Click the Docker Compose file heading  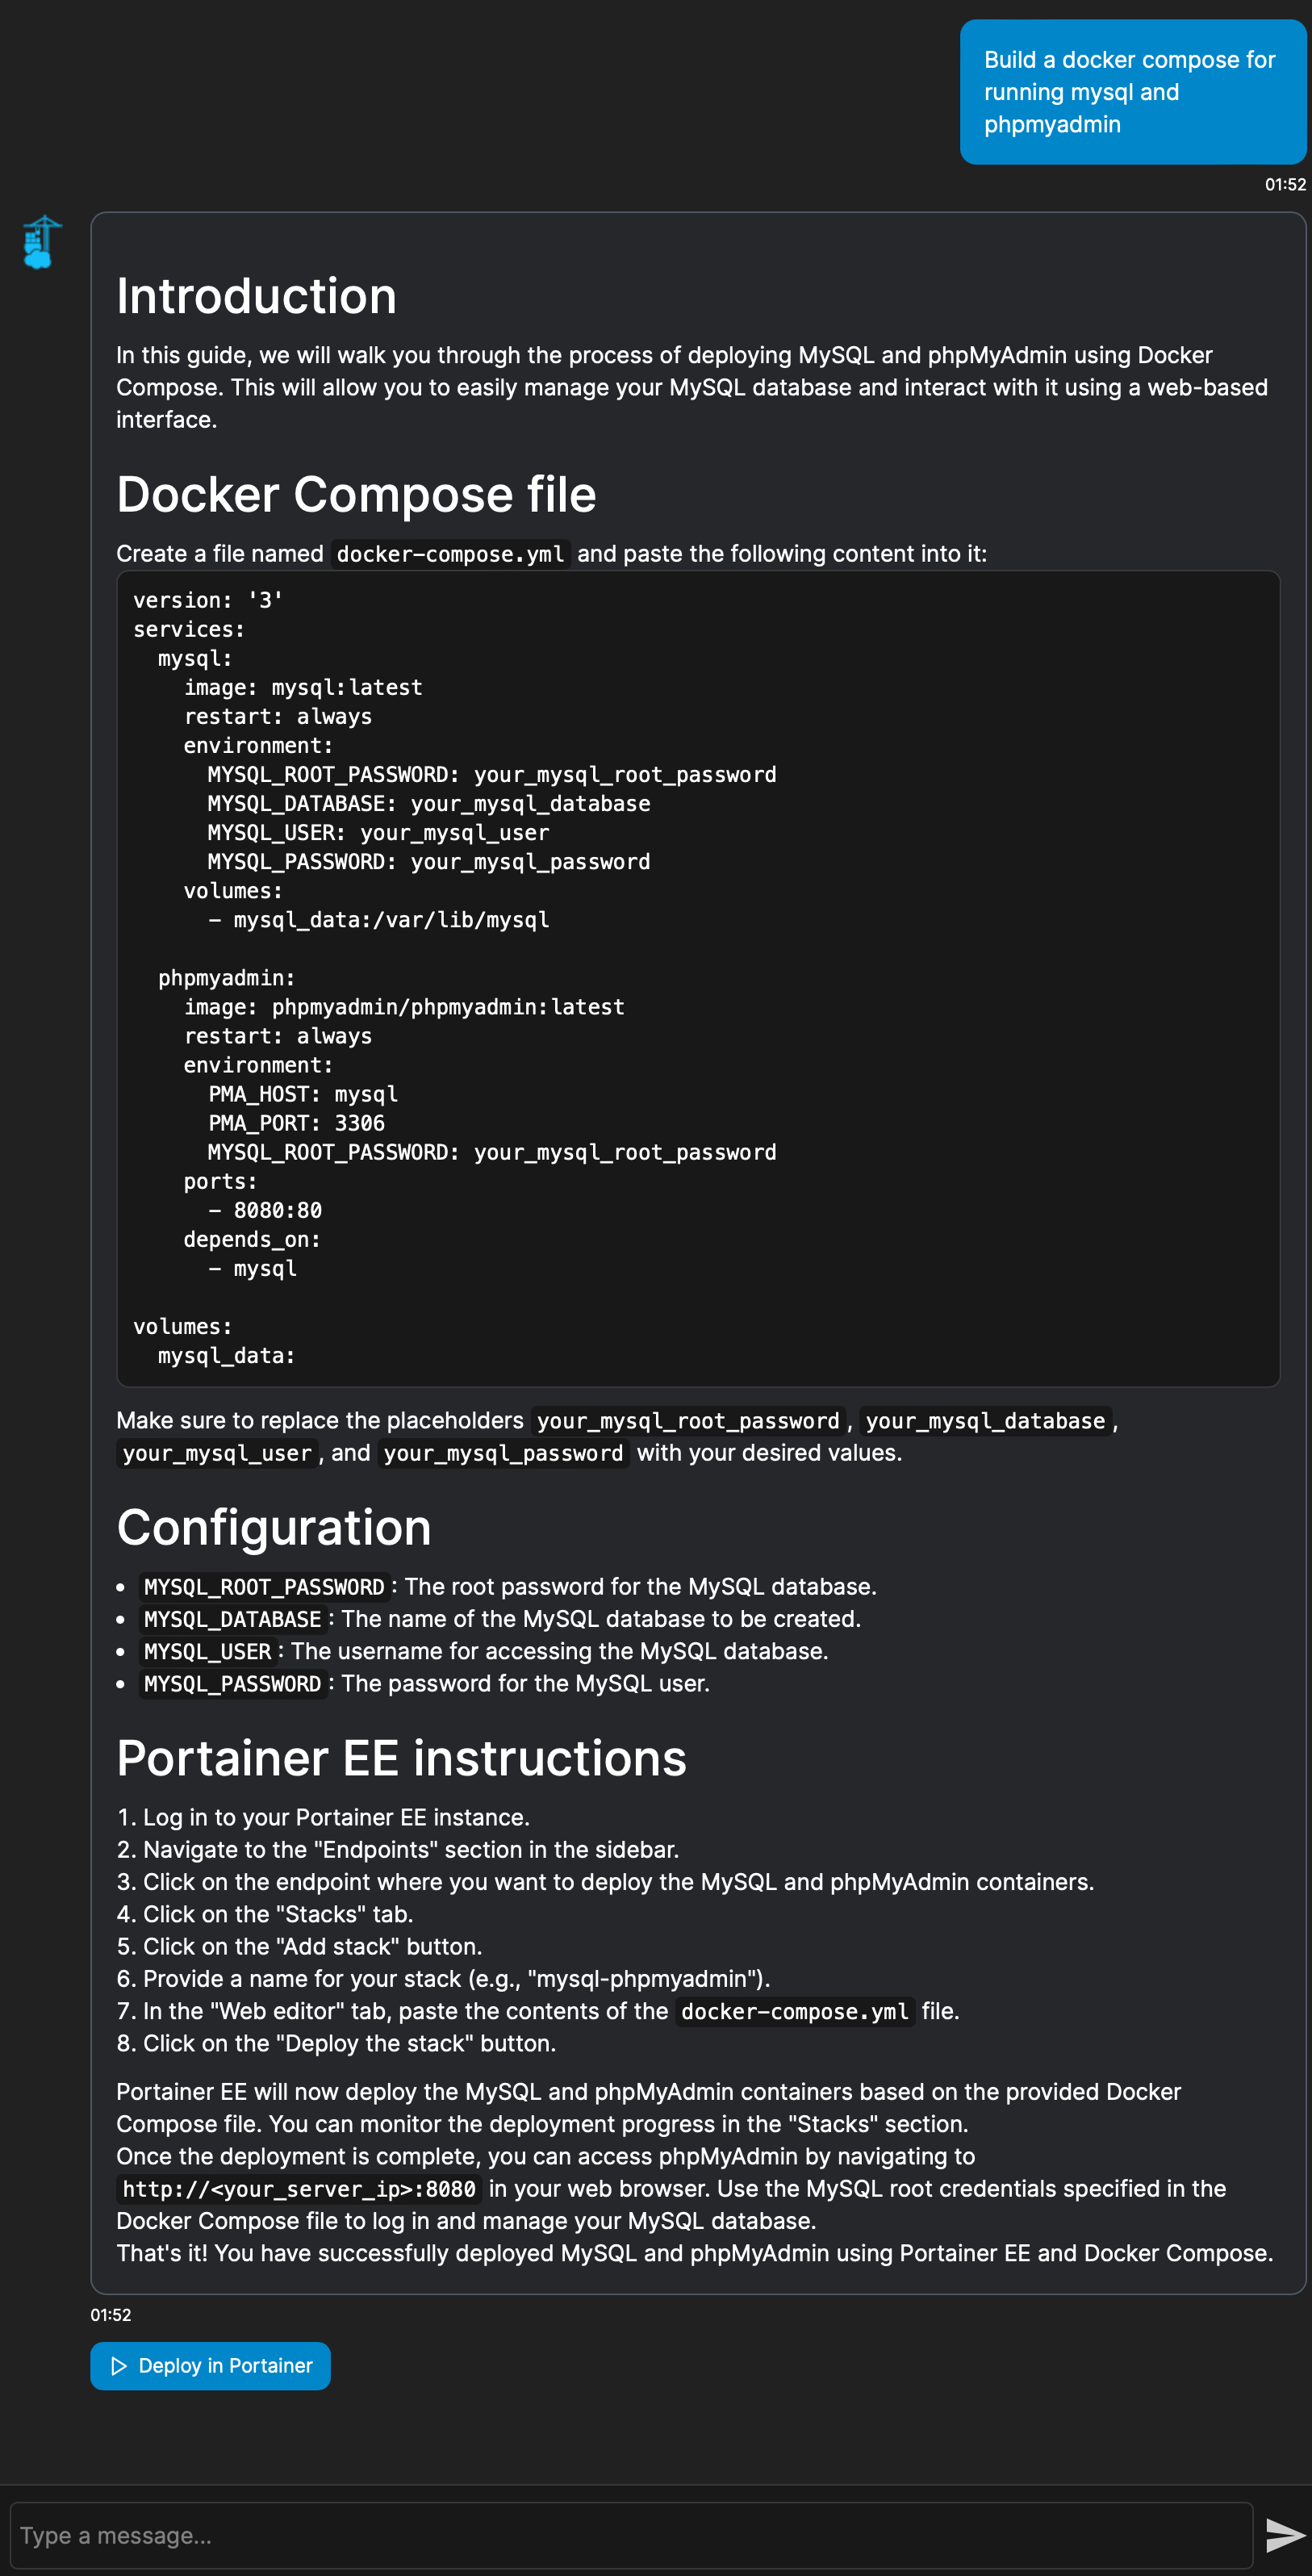(356, 495)
